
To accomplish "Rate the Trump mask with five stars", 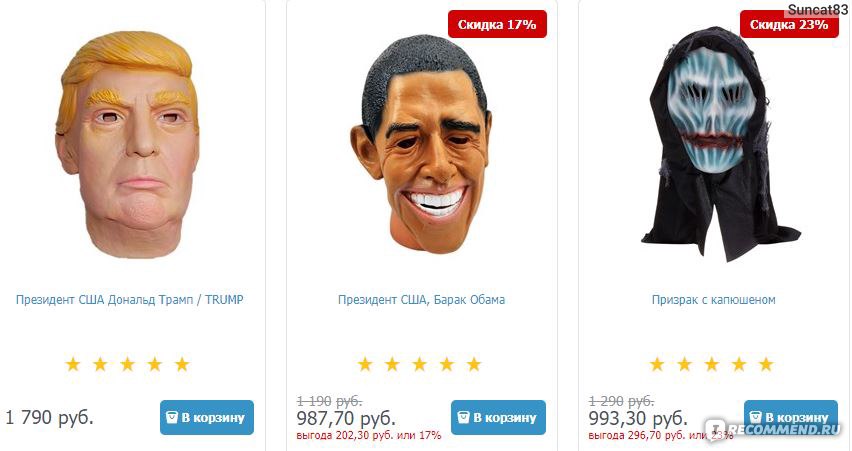I will click(182, 364).
